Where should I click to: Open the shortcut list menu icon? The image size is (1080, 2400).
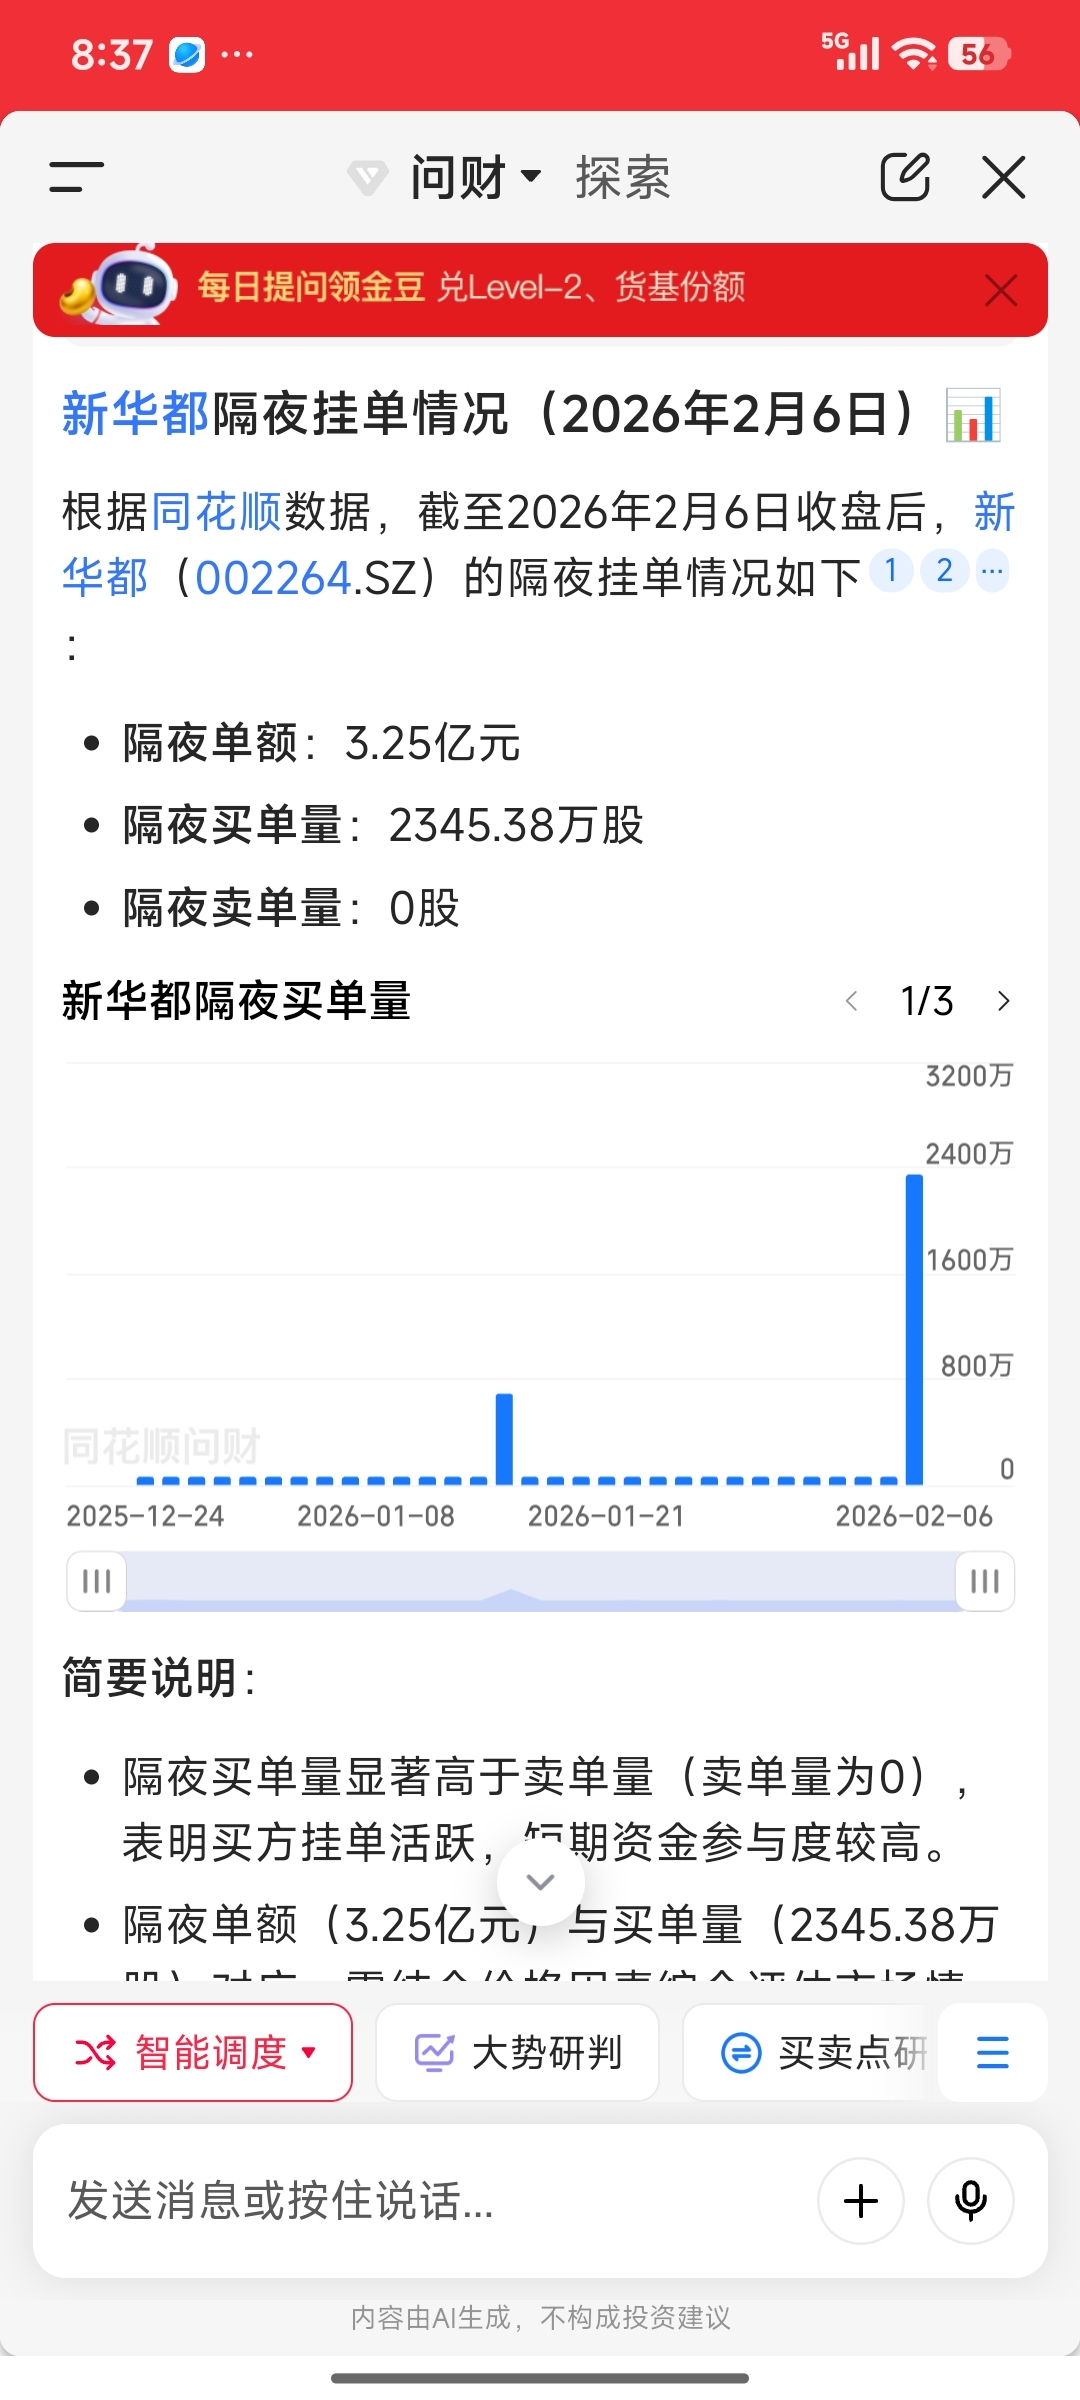pyautogui.click(x=992, y=2053)
